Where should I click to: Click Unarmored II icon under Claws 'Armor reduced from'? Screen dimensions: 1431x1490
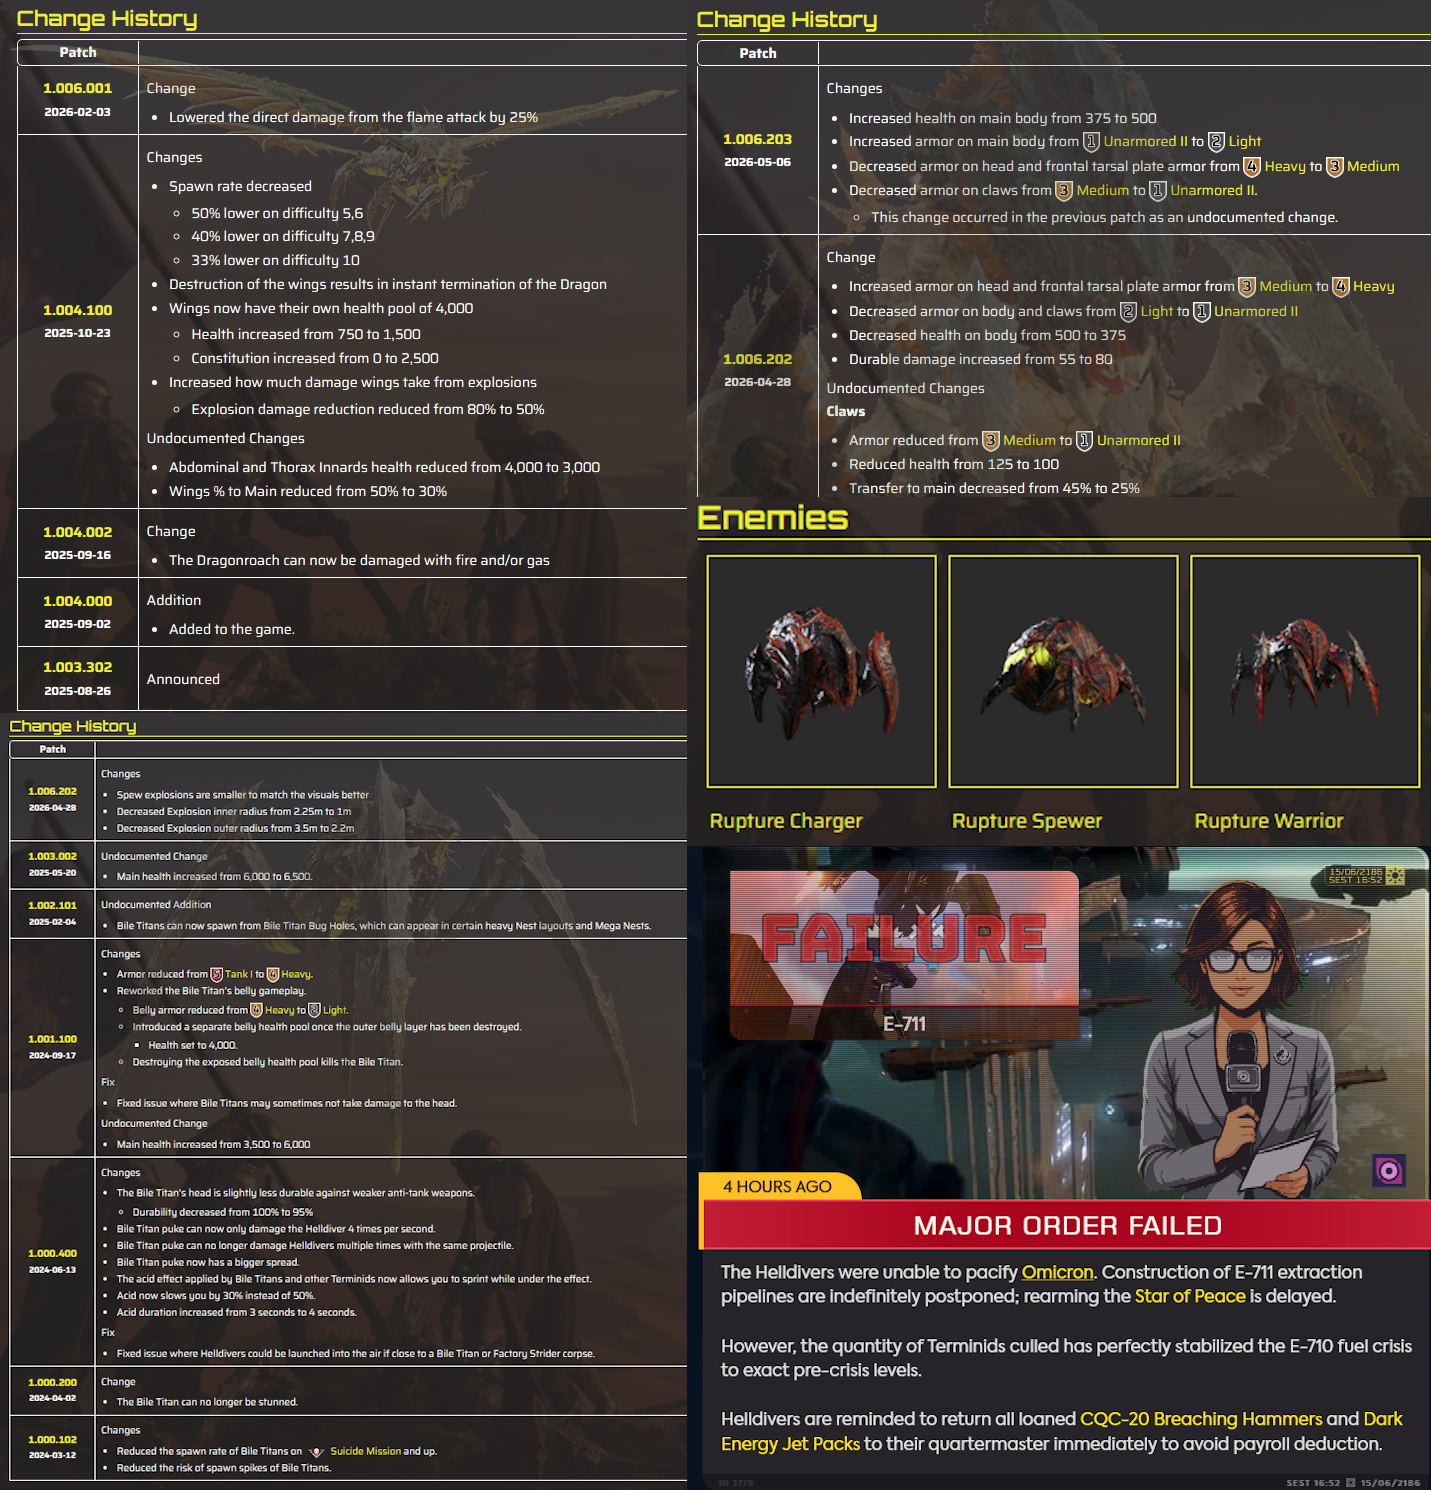(1084, 441)
